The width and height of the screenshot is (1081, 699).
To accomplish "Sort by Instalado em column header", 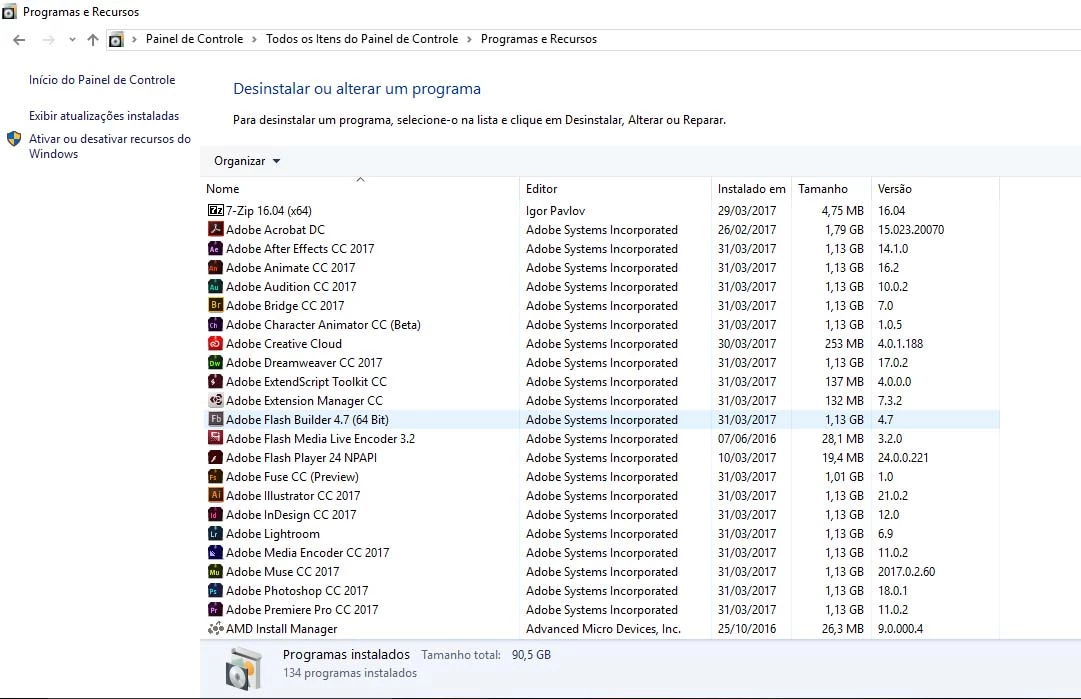I will pos(751,188).
